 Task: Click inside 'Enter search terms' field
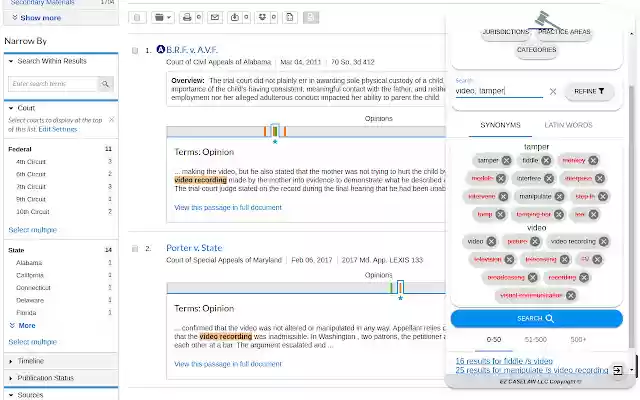53,84
